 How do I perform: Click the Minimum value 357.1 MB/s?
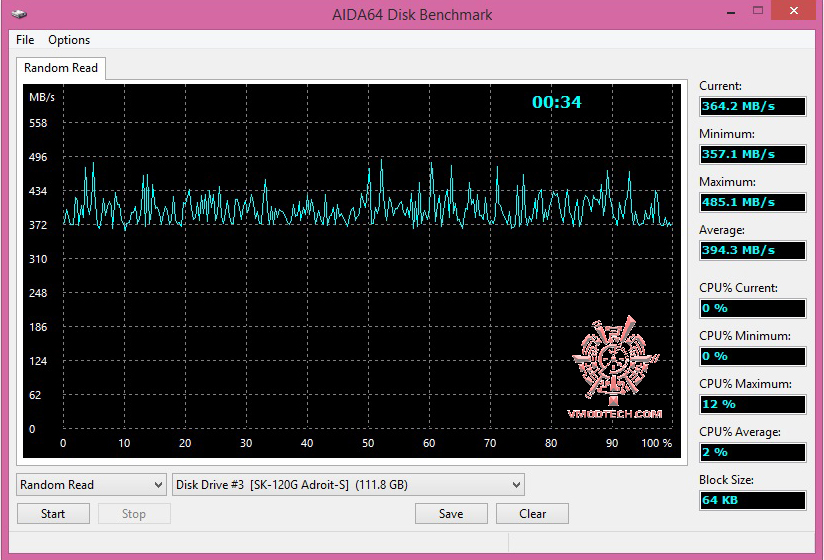point(753,154)
